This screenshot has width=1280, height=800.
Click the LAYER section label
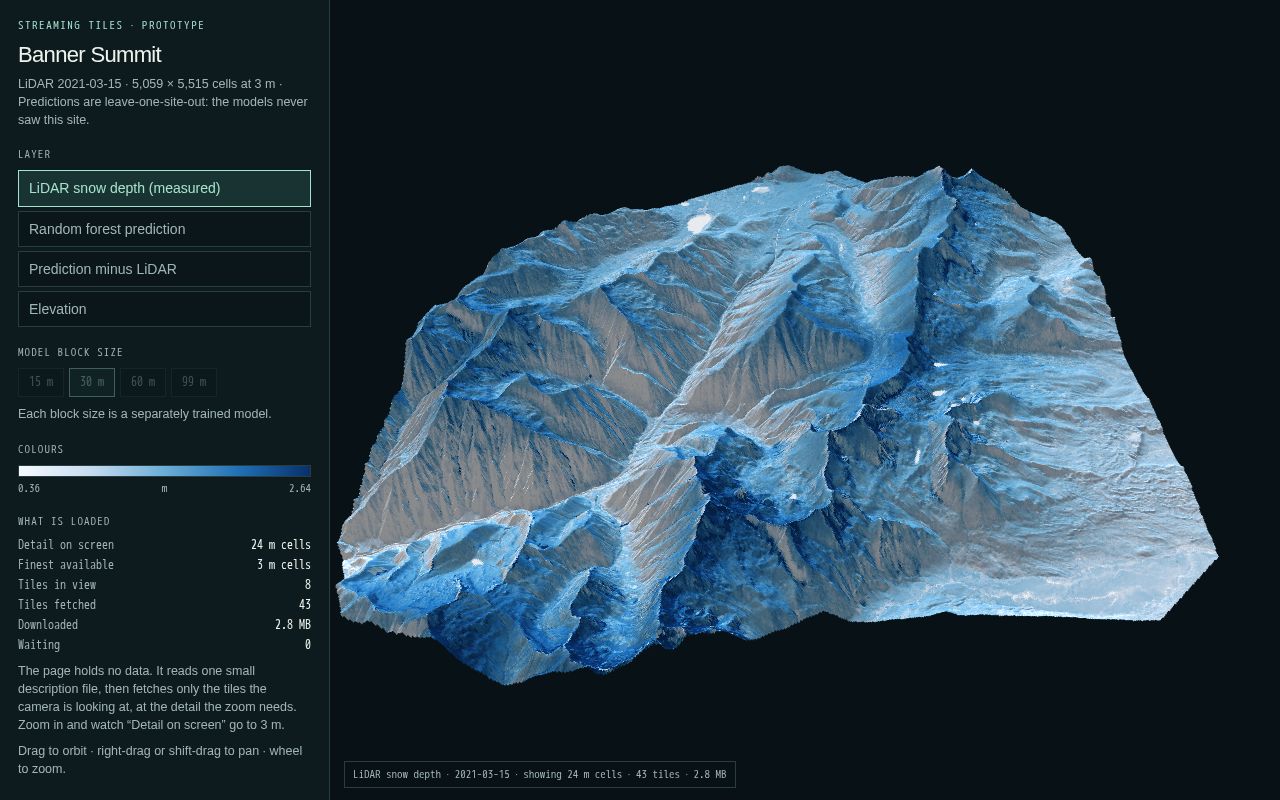point(34,154)
